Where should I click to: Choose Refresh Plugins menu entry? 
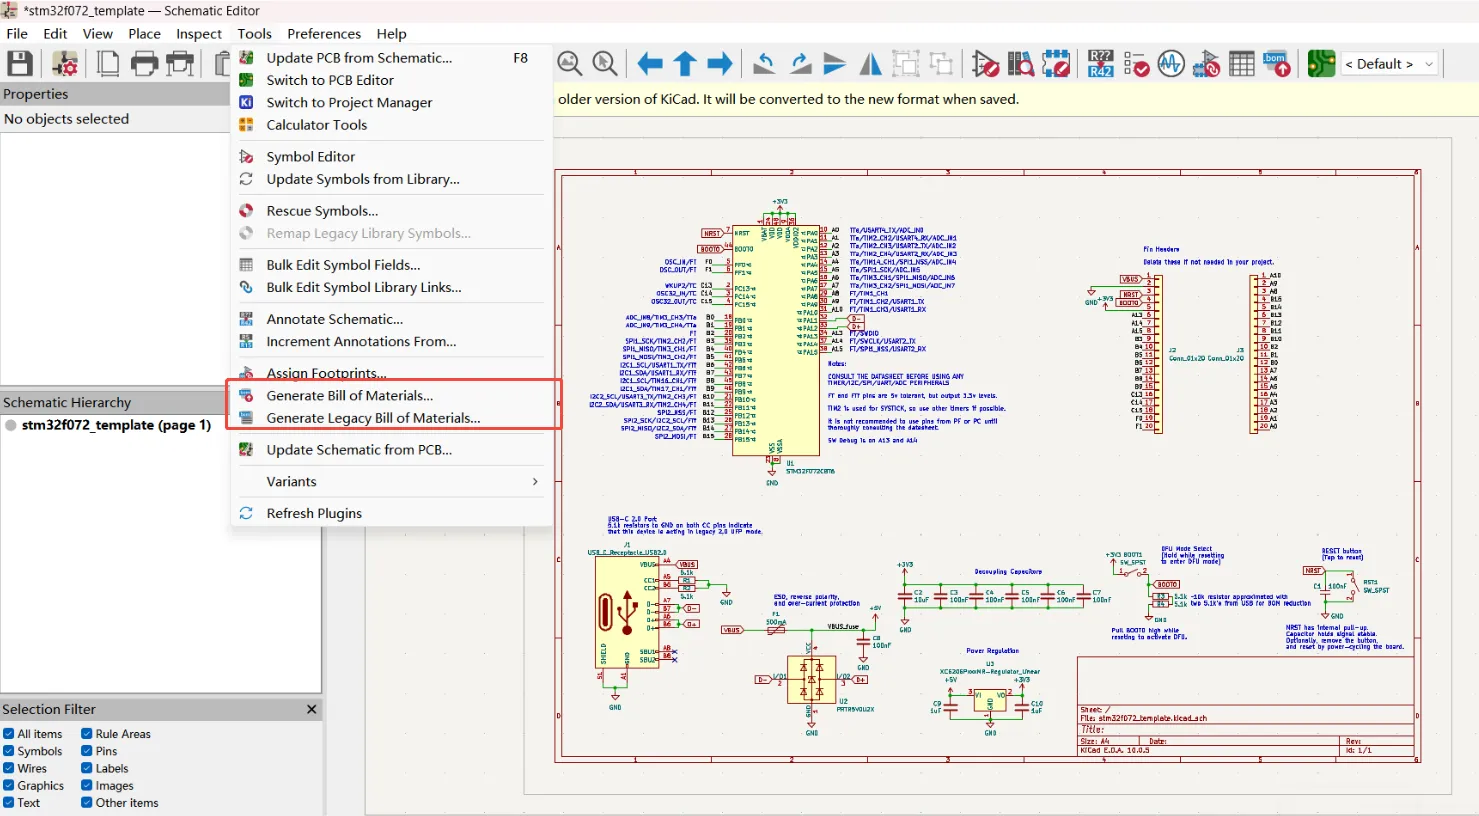click(391, 513)
